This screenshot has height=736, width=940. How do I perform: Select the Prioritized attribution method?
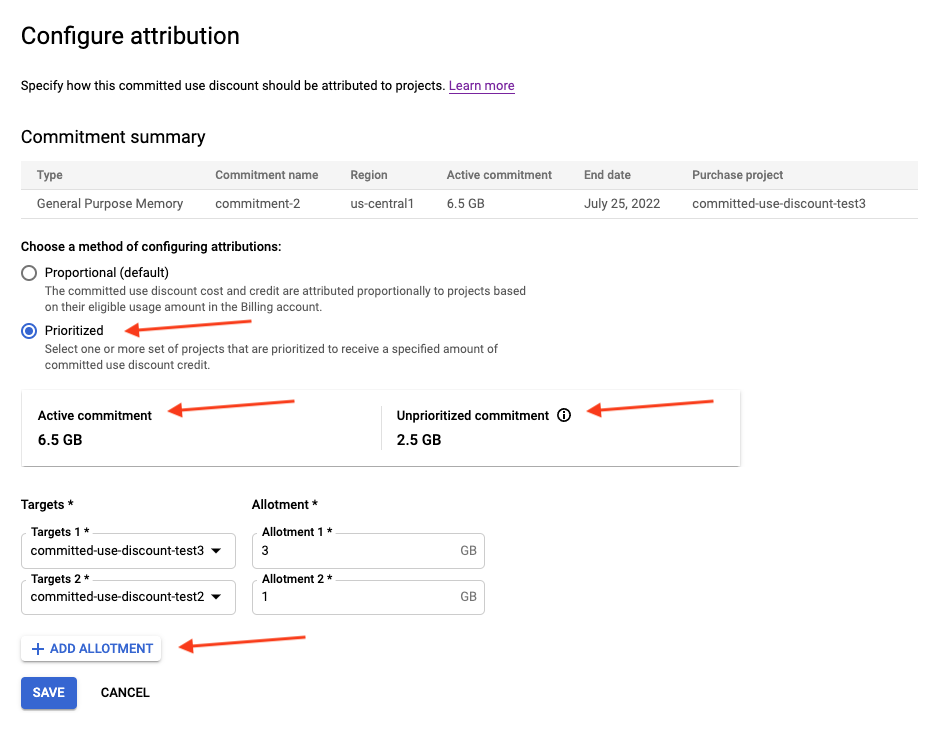(29, 330)
